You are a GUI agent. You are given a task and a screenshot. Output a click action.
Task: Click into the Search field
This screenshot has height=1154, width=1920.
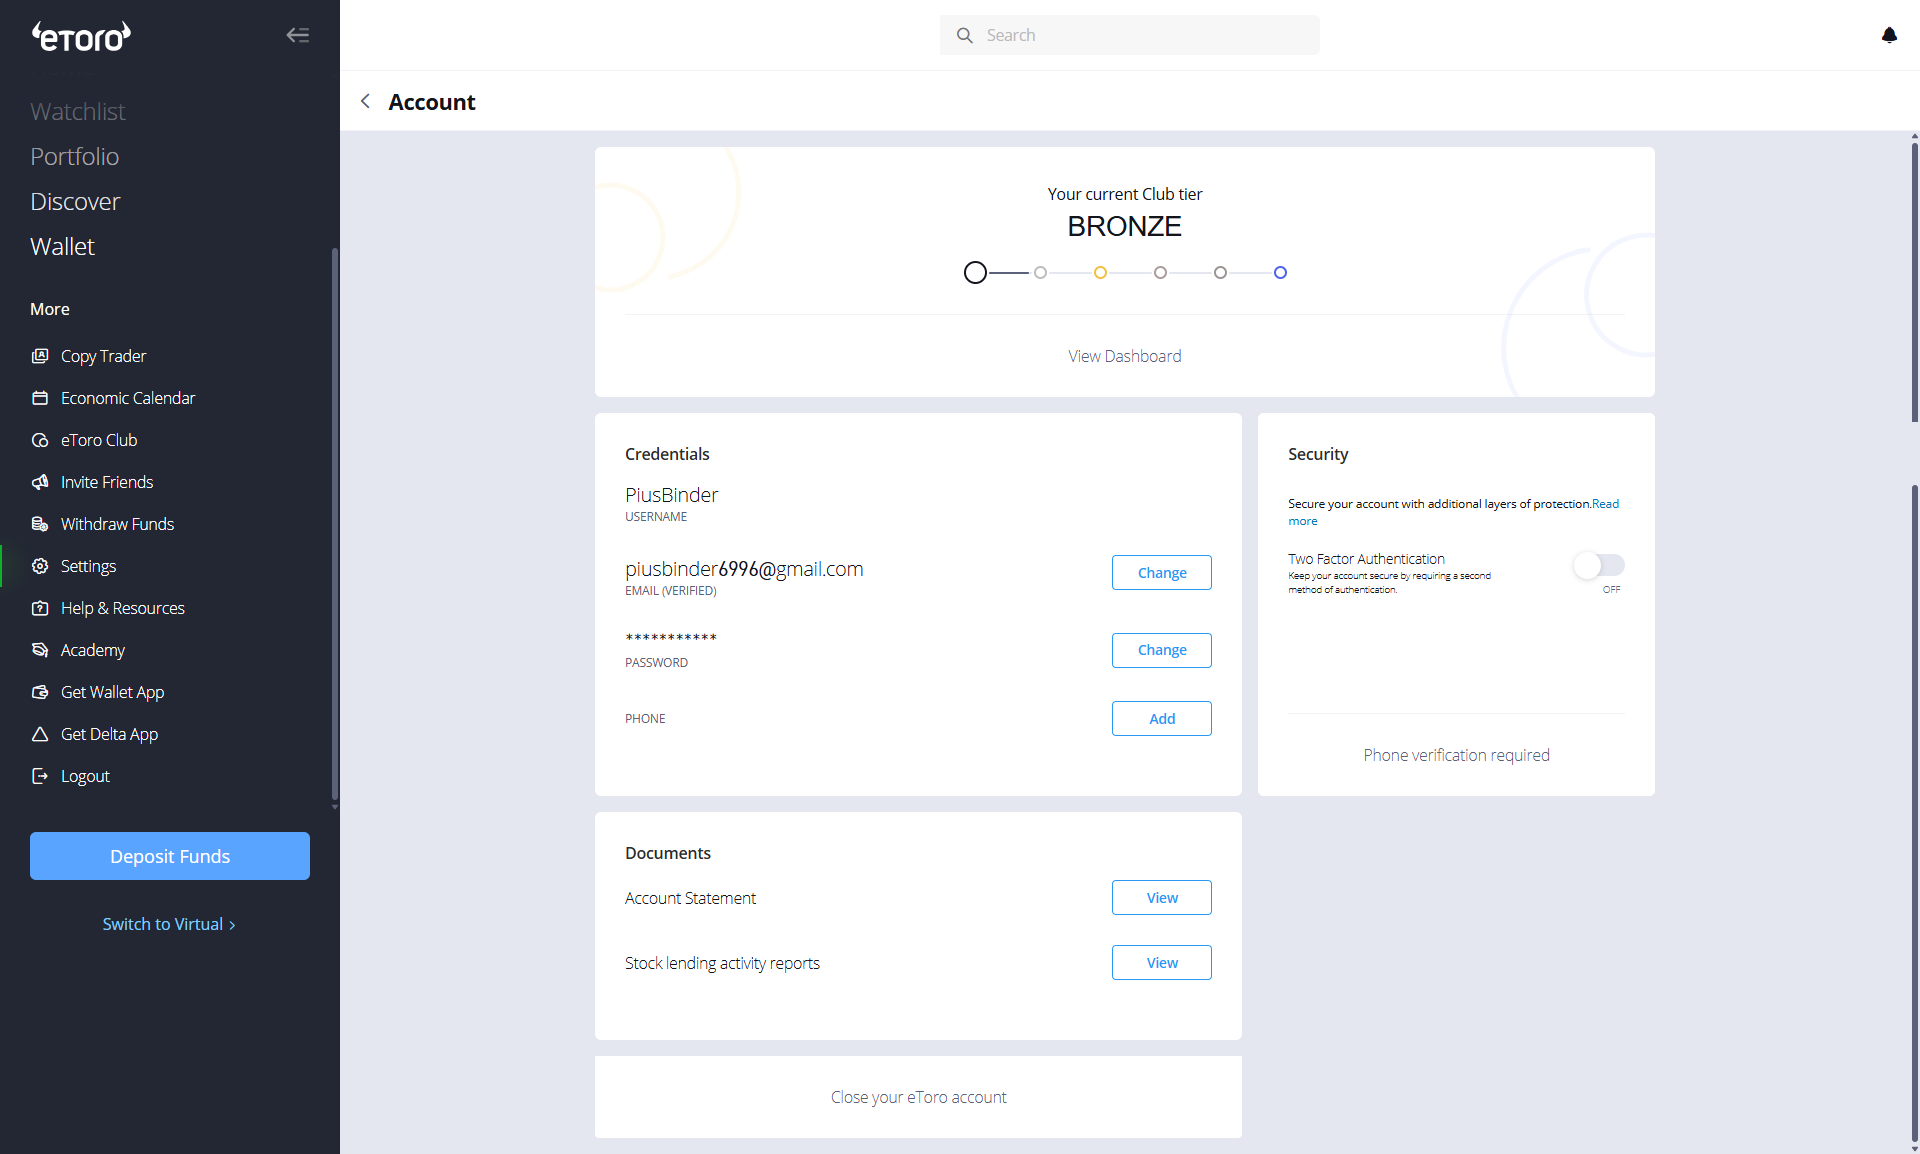click(1130, 35)
